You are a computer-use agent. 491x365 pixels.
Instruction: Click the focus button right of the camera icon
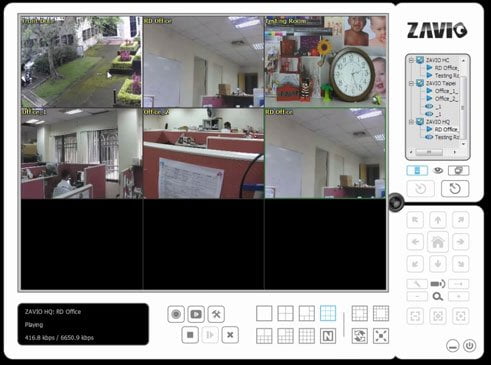point(459,284)
